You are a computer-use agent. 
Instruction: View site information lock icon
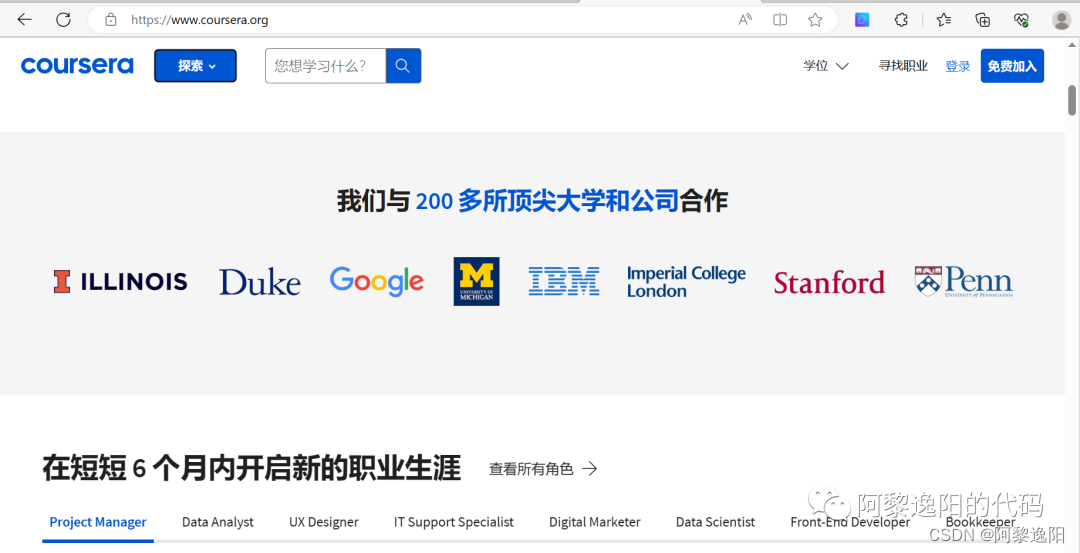pos(111,20)
